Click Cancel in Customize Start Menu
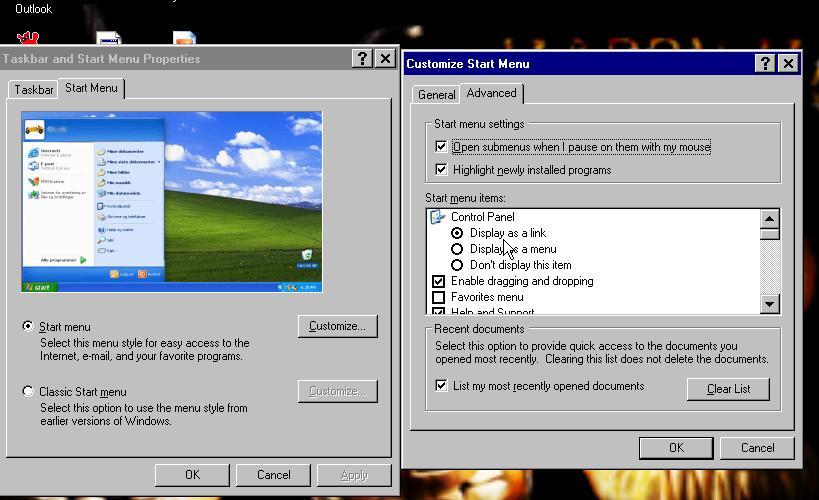Image resolution: width=819 pixels, height=500 pixels. click(x=757, y=448)
